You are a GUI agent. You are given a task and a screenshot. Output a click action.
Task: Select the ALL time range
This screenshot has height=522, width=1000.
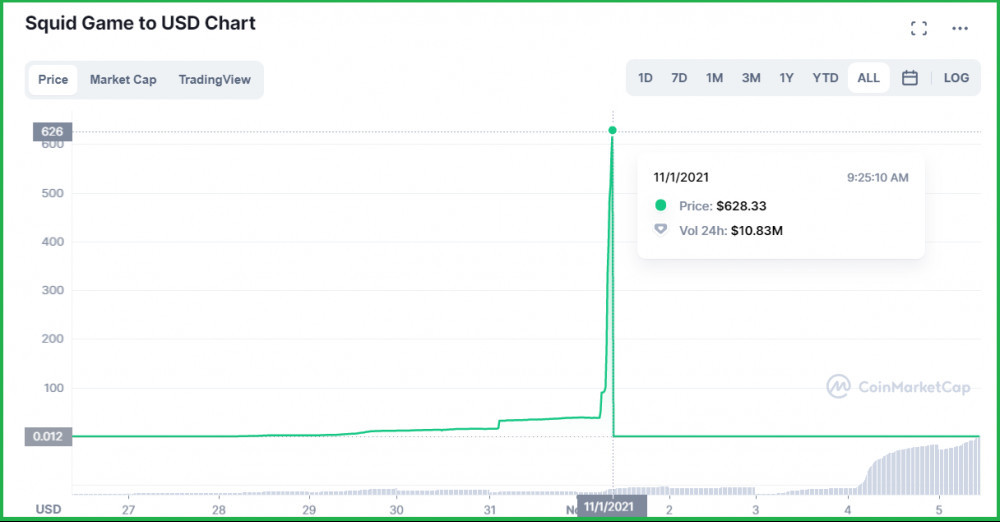coord(869,78)
